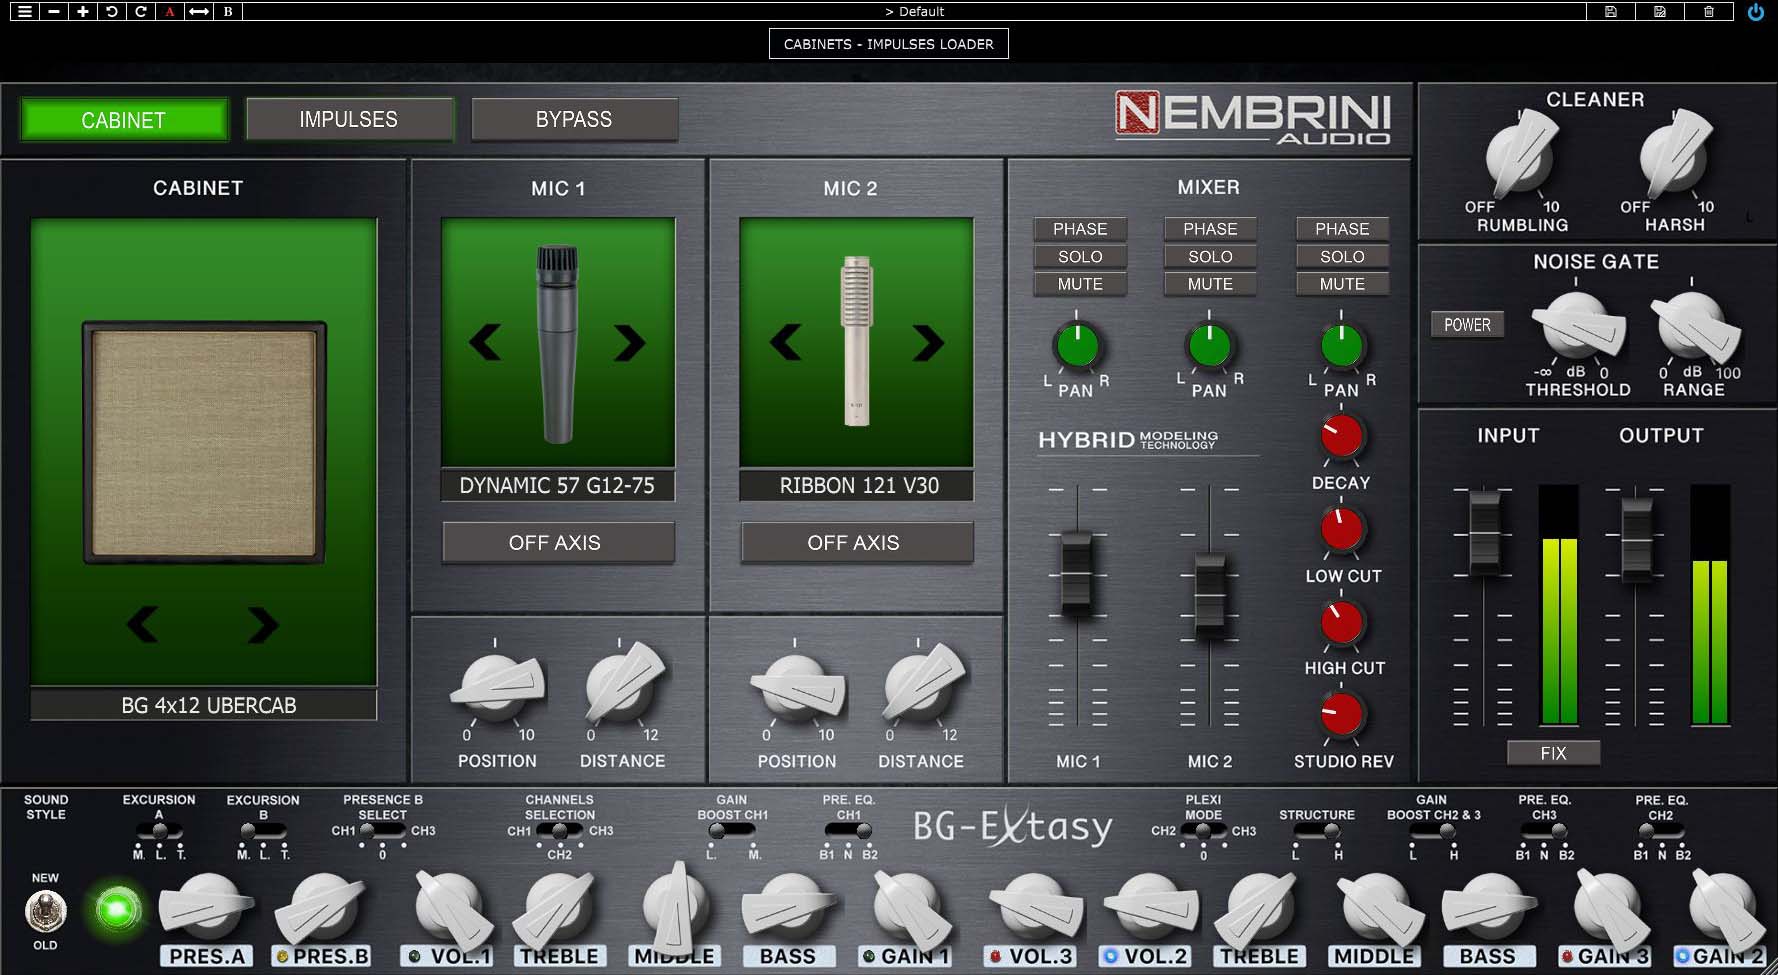Image resolution: width=1778 pixels, height=975 pixels.
Task: Toggle OFF AXIS for MIC 1
Action: tap(558, 542)
